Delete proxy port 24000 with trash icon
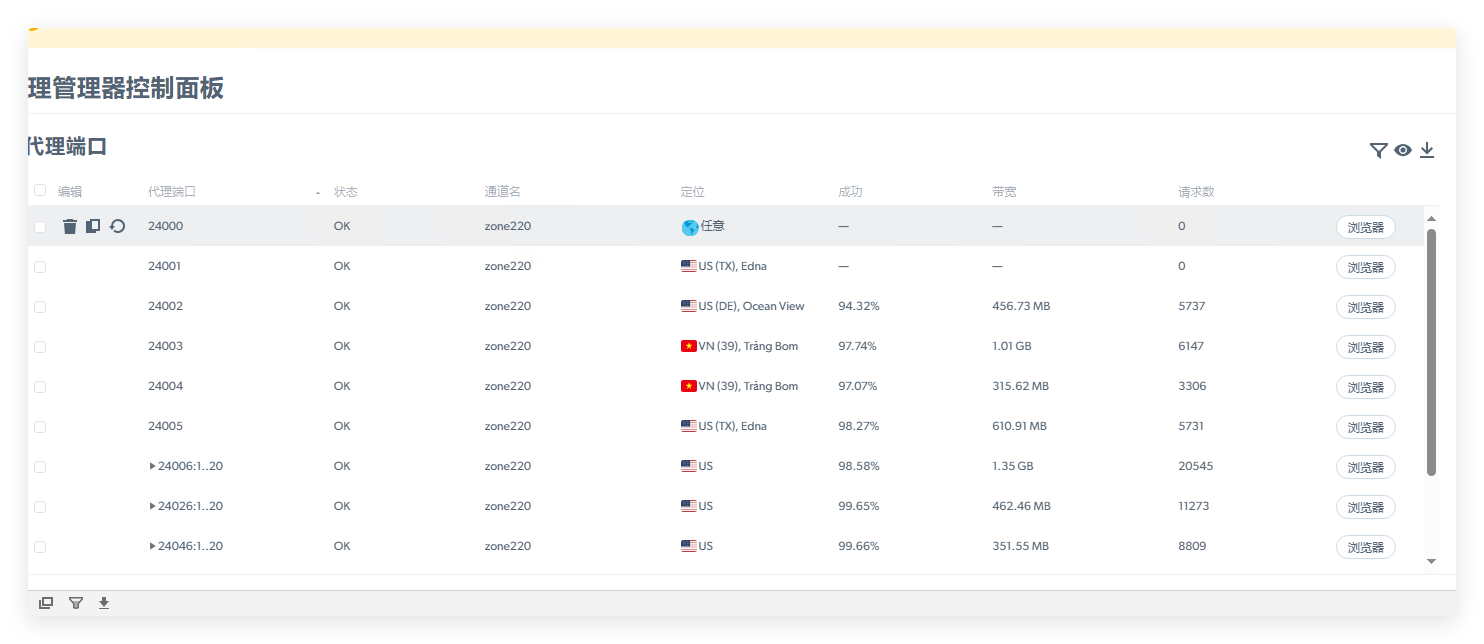This screenshot has width=1484, height=644. coord(70,227)
